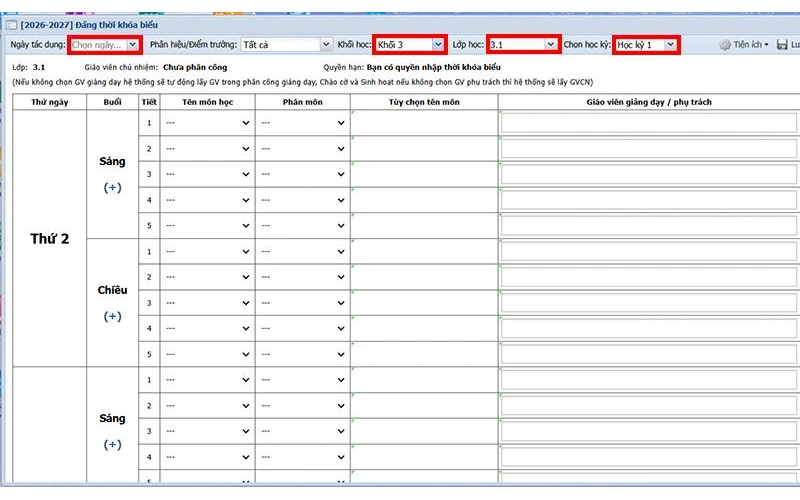Click the 'Phân môn' column header
Viewport: 800px width, 500px height.
(x=303, y=102)
